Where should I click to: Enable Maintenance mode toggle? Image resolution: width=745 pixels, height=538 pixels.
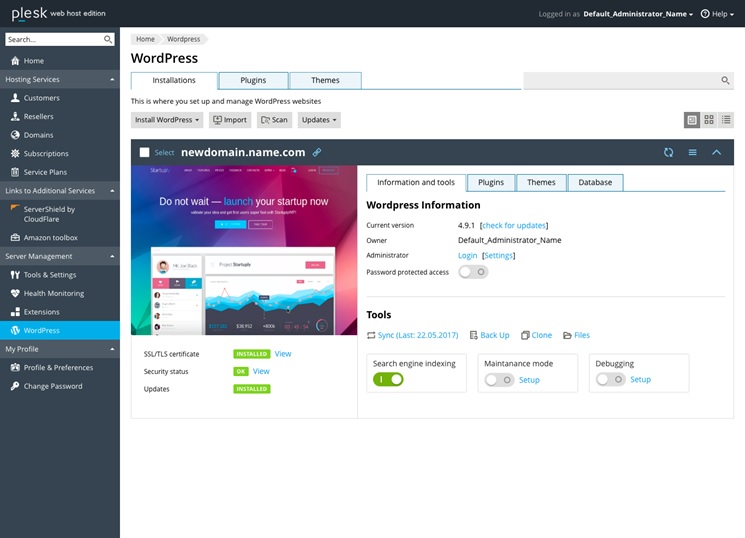[x=499, y=380]
